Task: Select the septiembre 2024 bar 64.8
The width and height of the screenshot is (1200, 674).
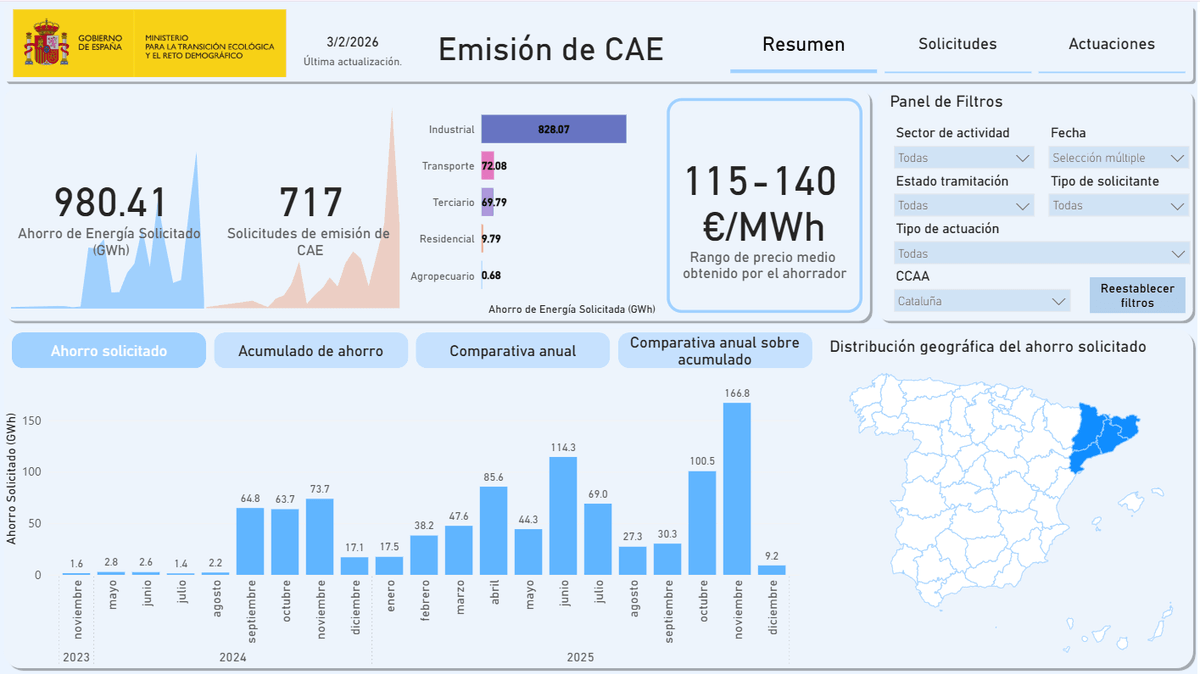Action: pos(250,541)
